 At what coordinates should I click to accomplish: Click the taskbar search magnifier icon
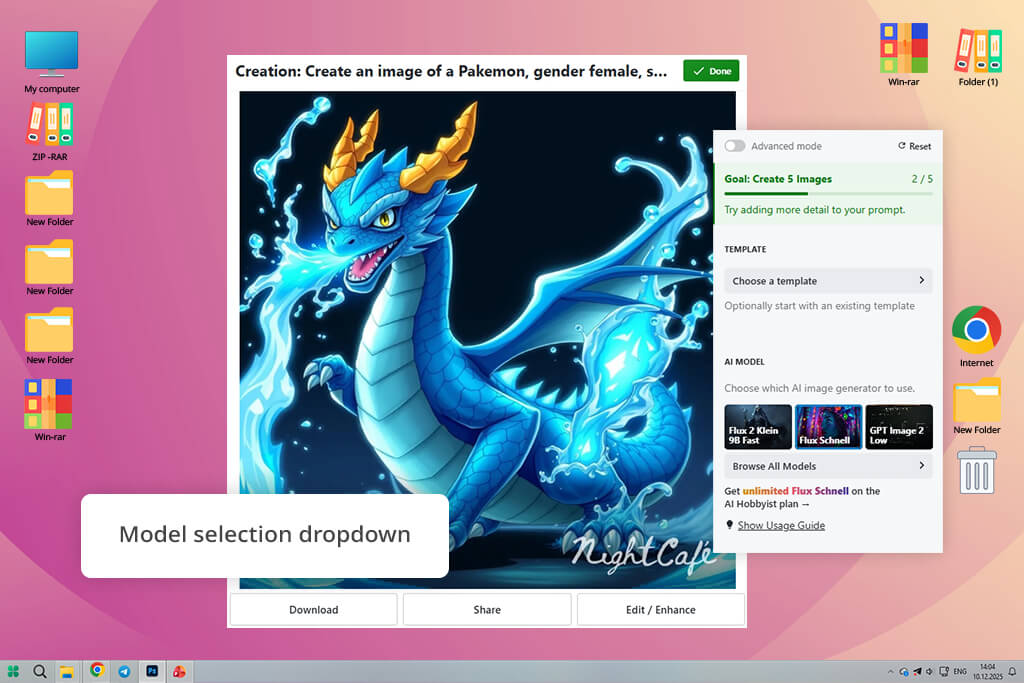click(x=40, y=671)
